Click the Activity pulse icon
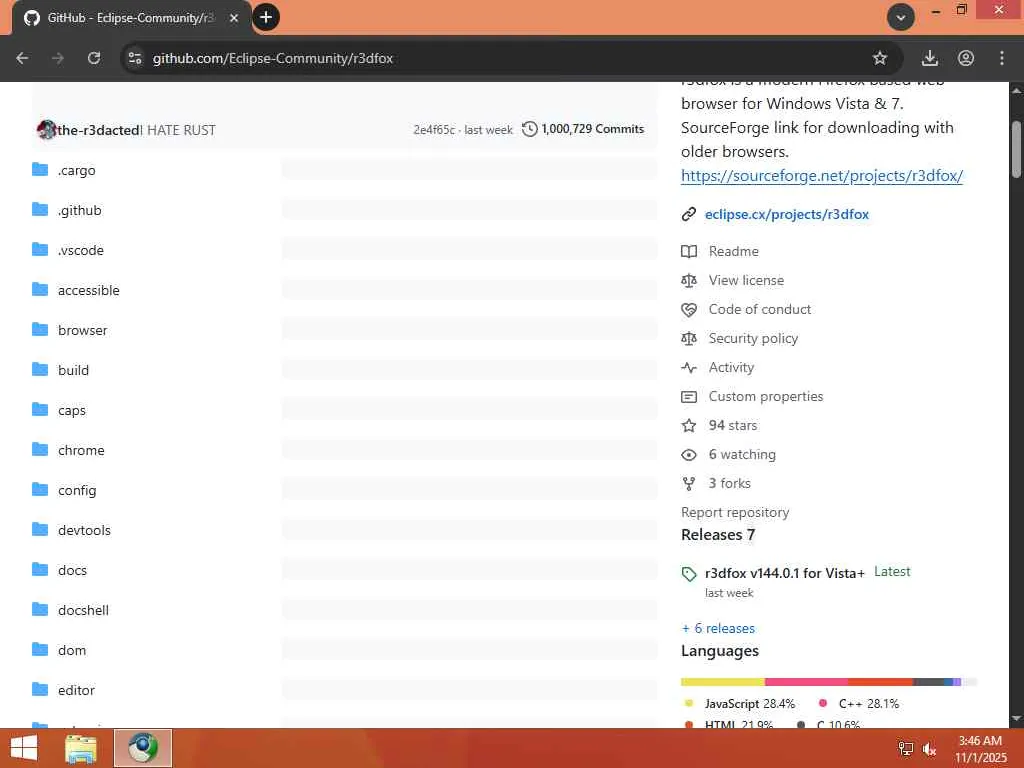The height and width of the screenshot is (768, 1024). click(689, 368)
